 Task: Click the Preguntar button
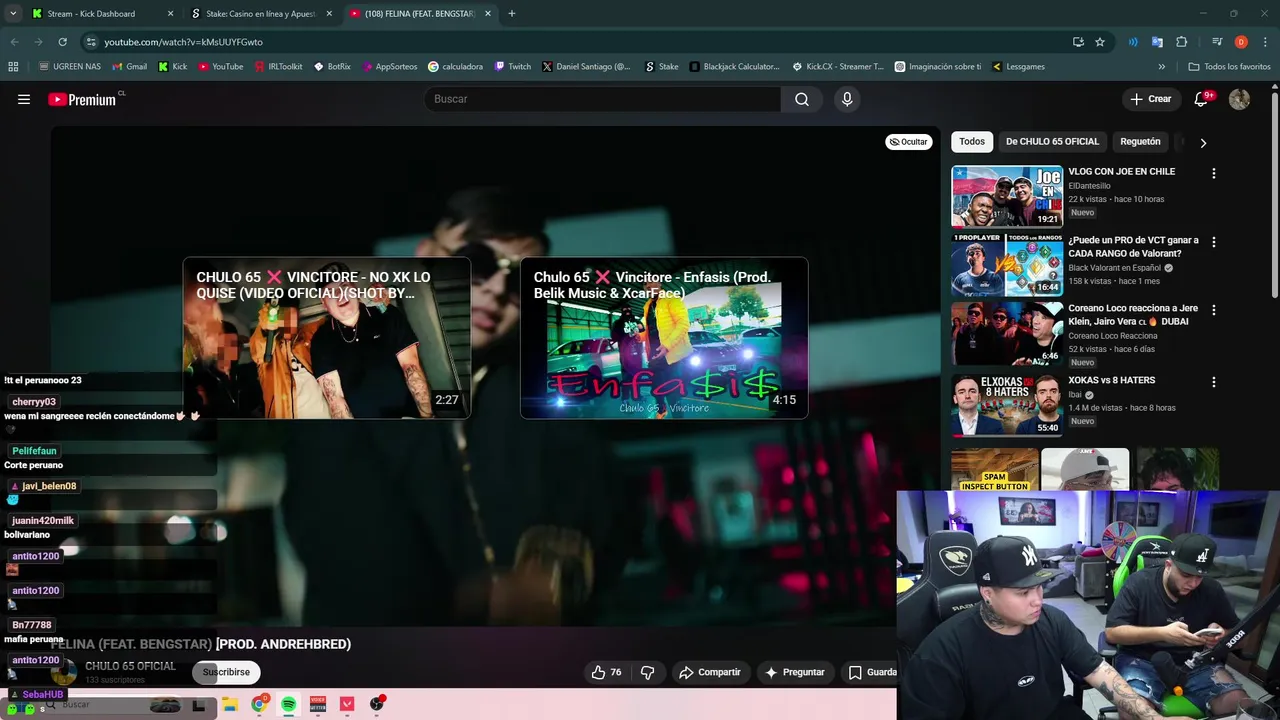pyautogui.click(x=794, y=672)
